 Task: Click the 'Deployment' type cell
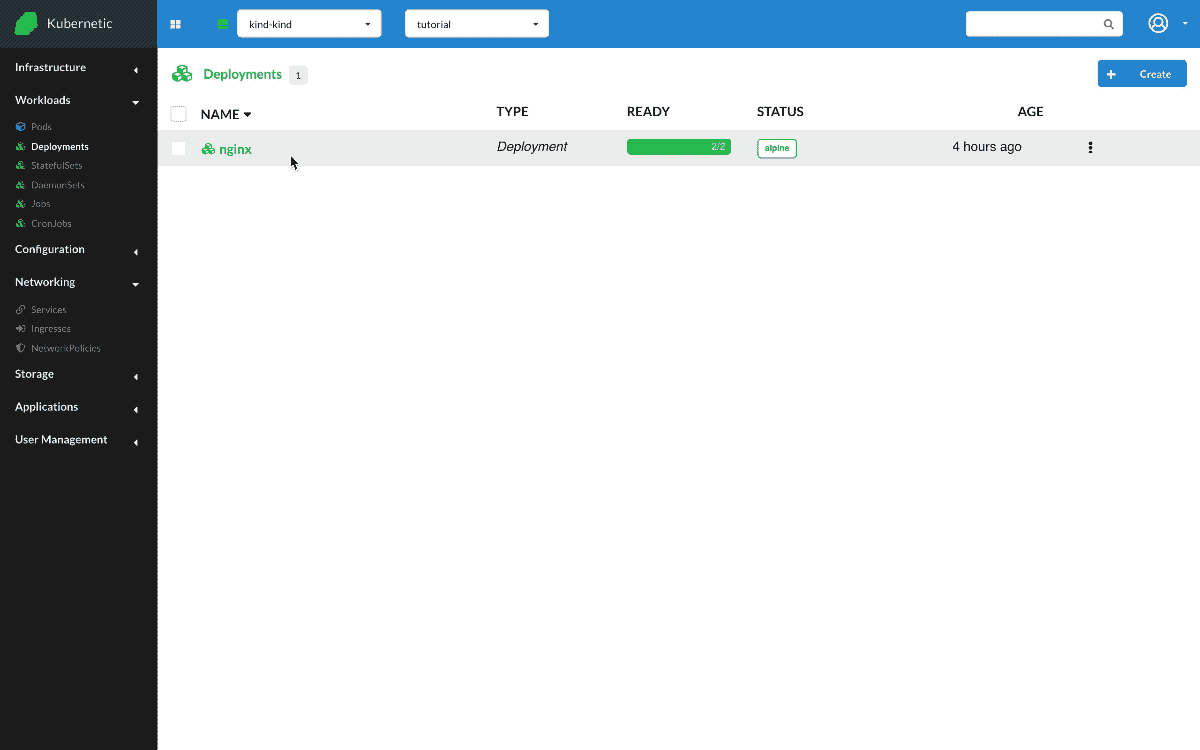point(532,147)
